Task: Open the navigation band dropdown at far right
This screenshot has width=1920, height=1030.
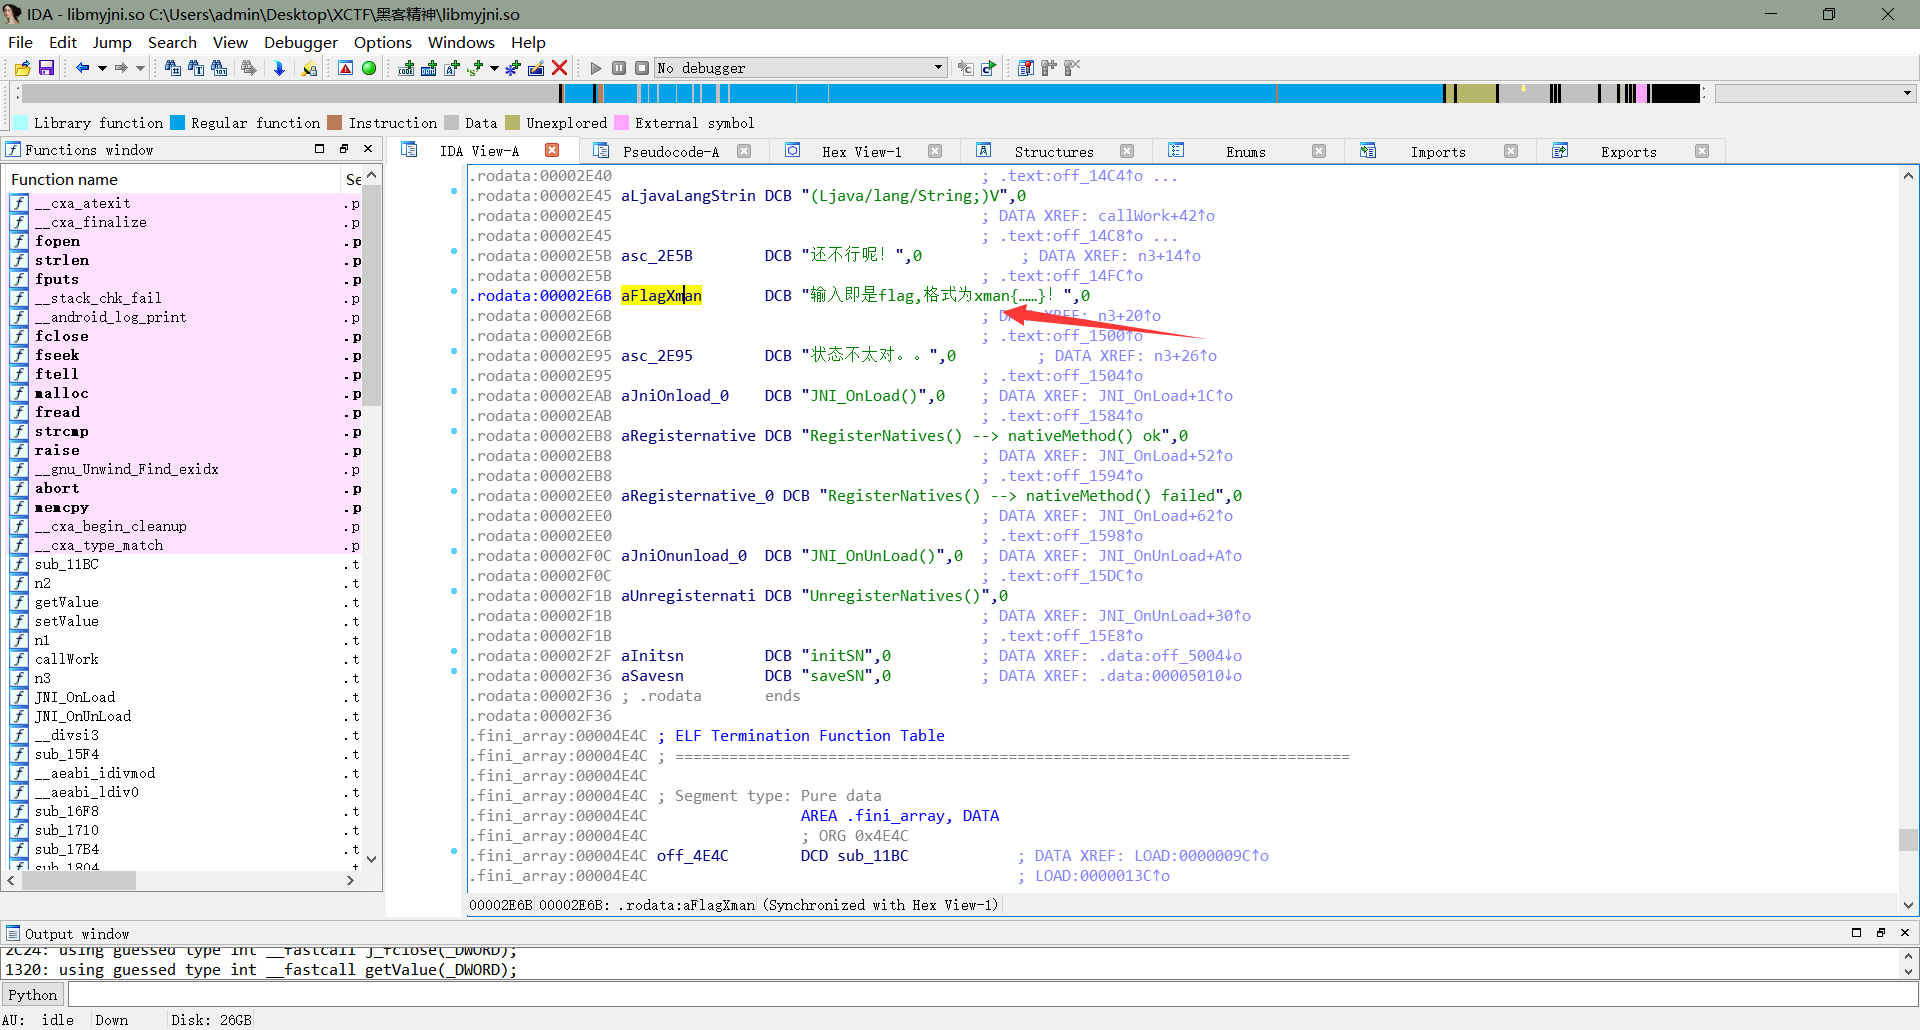Action: click(1907, 93)
